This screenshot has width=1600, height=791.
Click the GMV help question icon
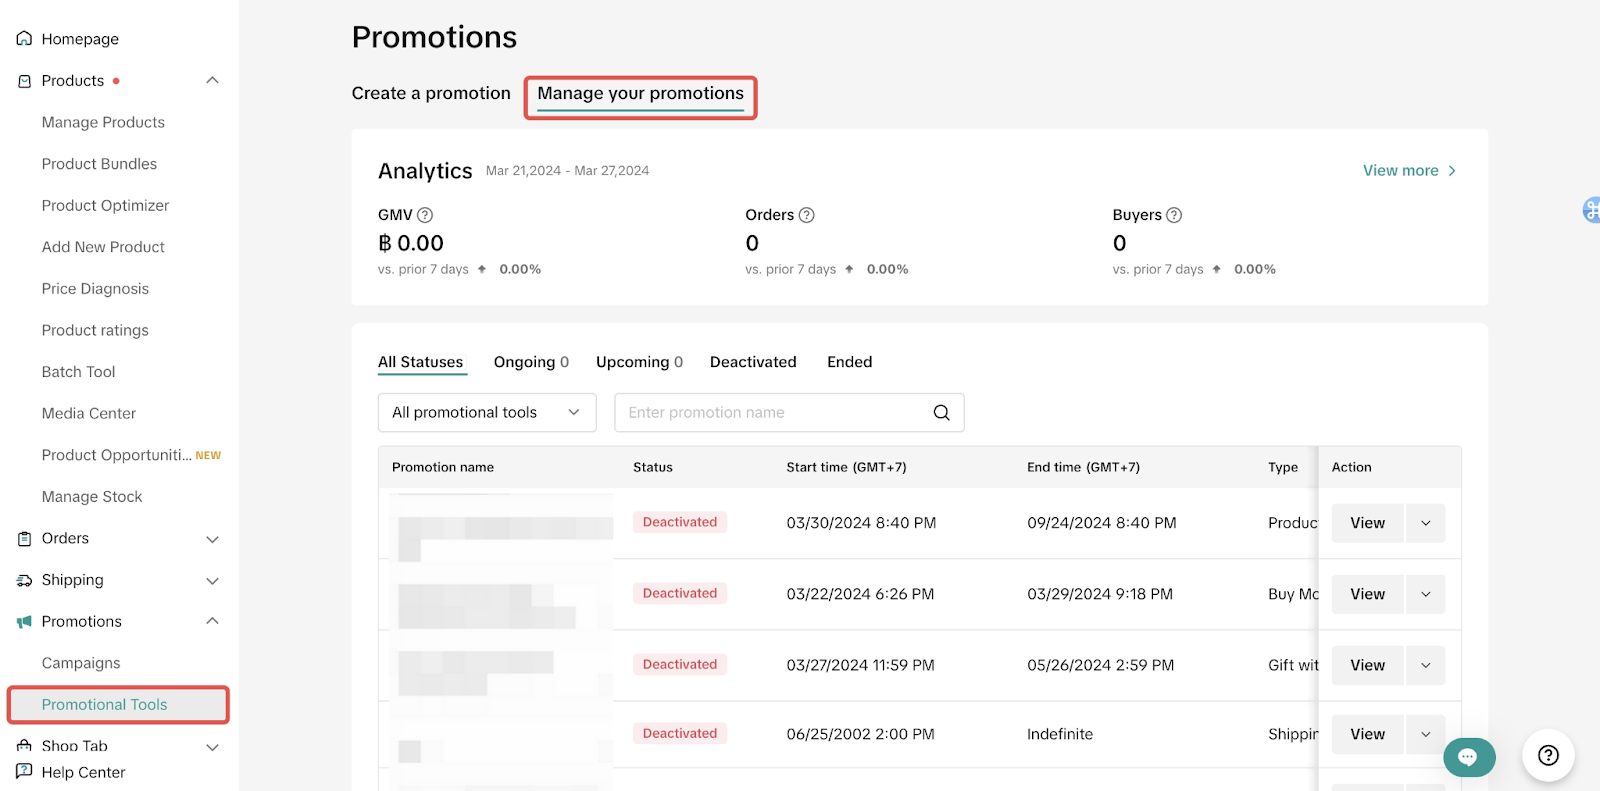pyautogui.click(x=425, y=215)
